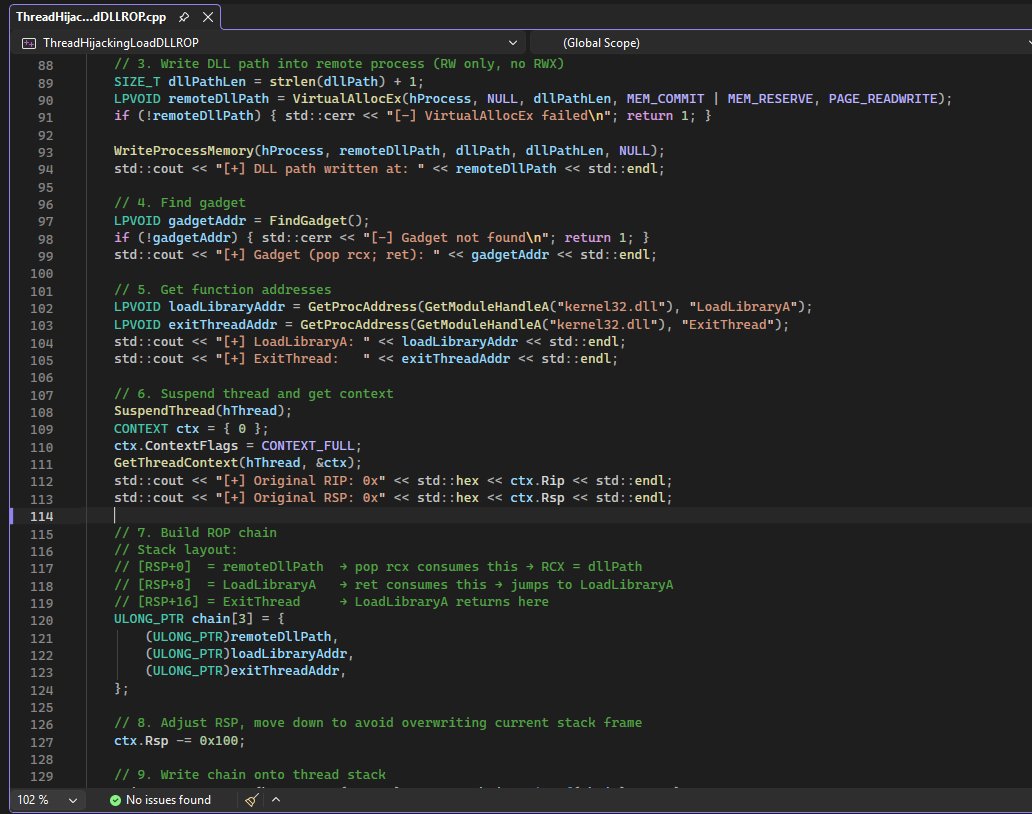The height and width of the screenshot is (814, 1032).
Task: Click '(ULONG_PTR)exitThreadAddr,' on line 123
Action: (x=245, y=671)
